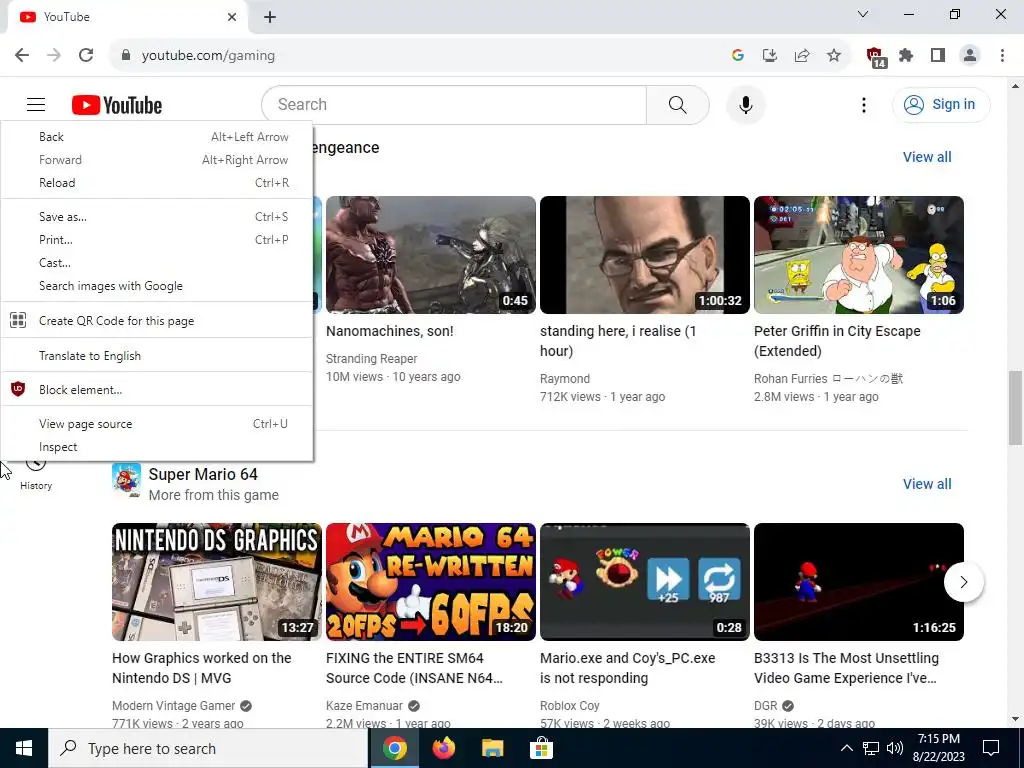Open YouTube settings three-dot menu

[863, 104]
